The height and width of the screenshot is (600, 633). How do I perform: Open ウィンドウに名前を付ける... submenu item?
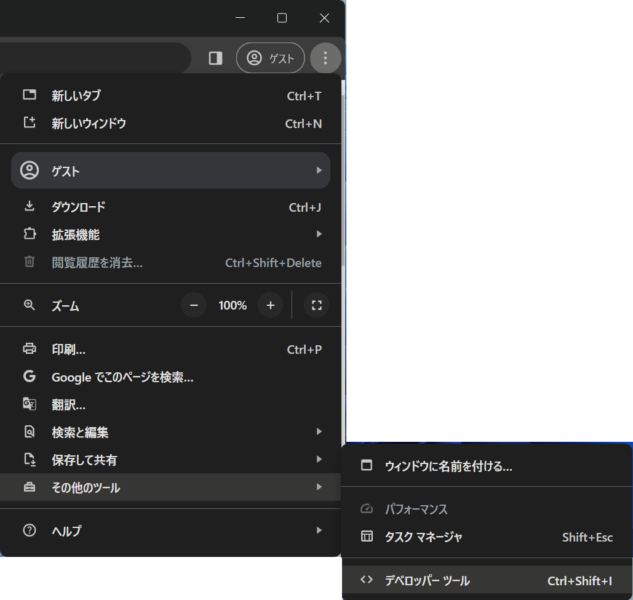click(x=487, y=466)
